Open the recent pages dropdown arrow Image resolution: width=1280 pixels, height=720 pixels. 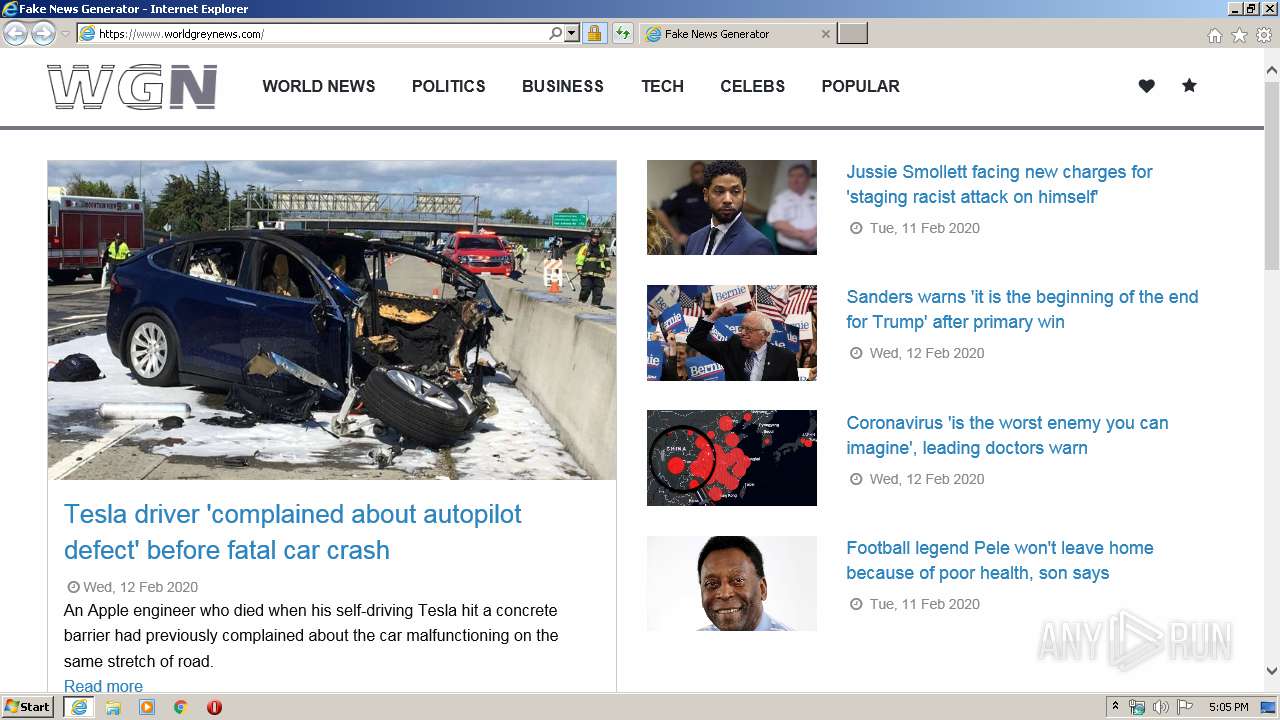click(65, 34)
